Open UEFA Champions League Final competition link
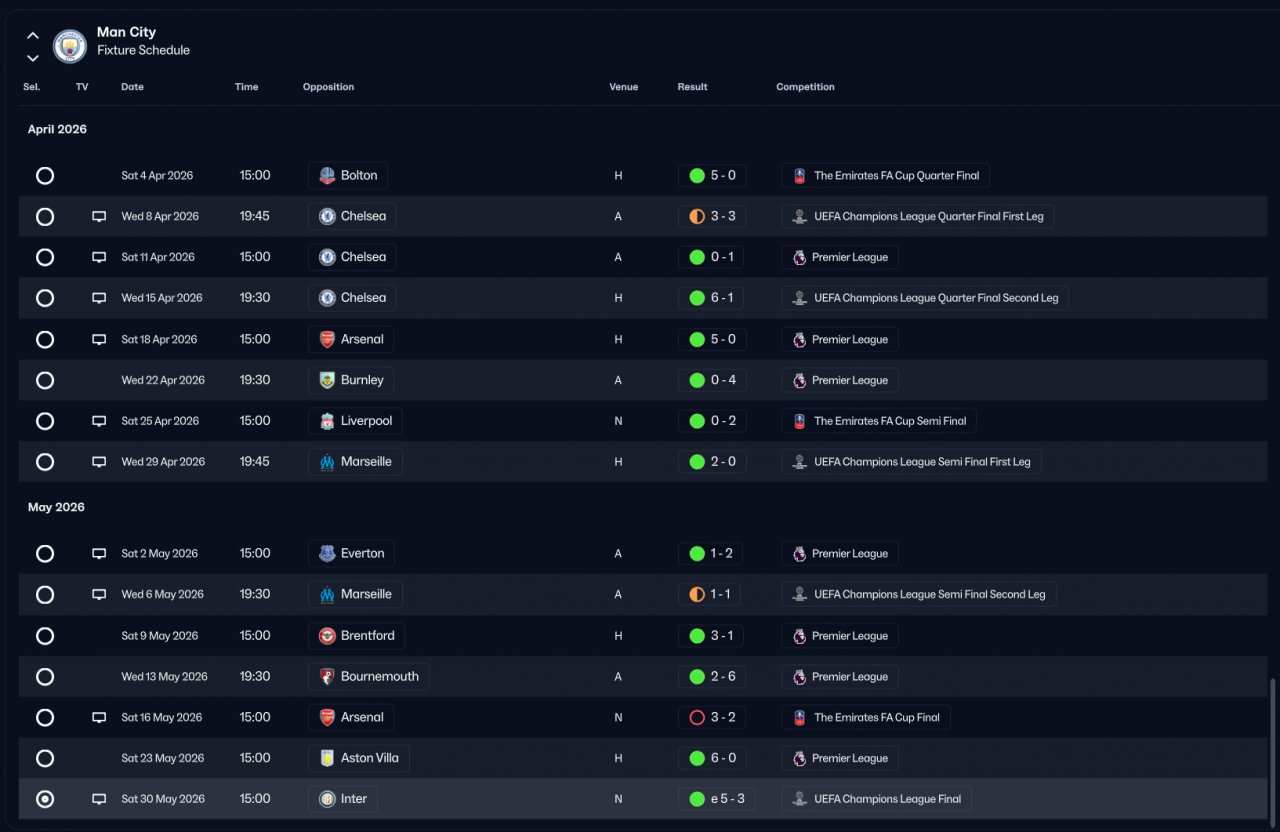 click(876, 799)
